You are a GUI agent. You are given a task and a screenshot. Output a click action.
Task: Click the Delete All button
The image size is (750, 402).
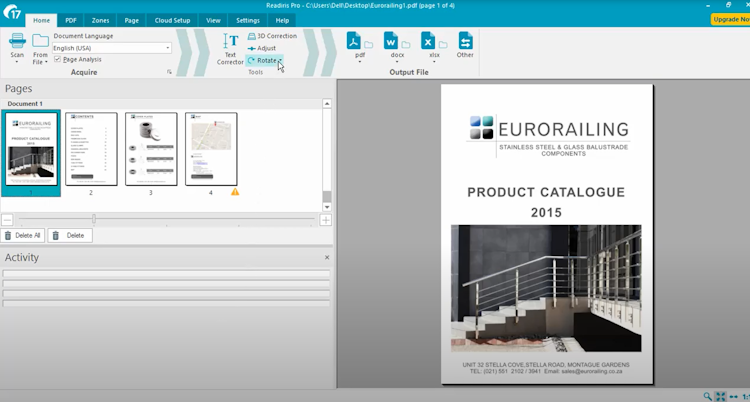click(22, 235)
